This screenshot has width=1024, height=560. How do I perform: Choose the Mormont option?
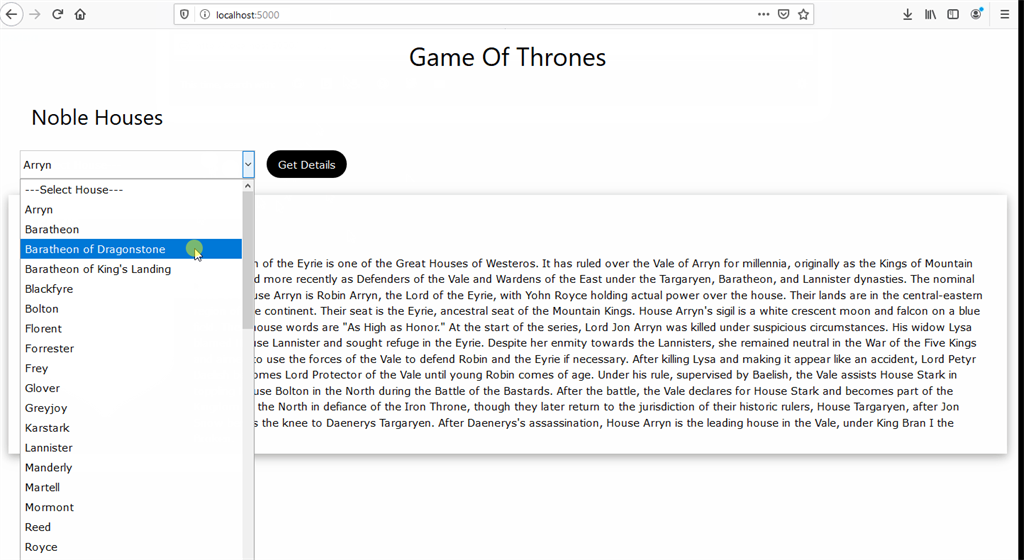click(131, 507)
